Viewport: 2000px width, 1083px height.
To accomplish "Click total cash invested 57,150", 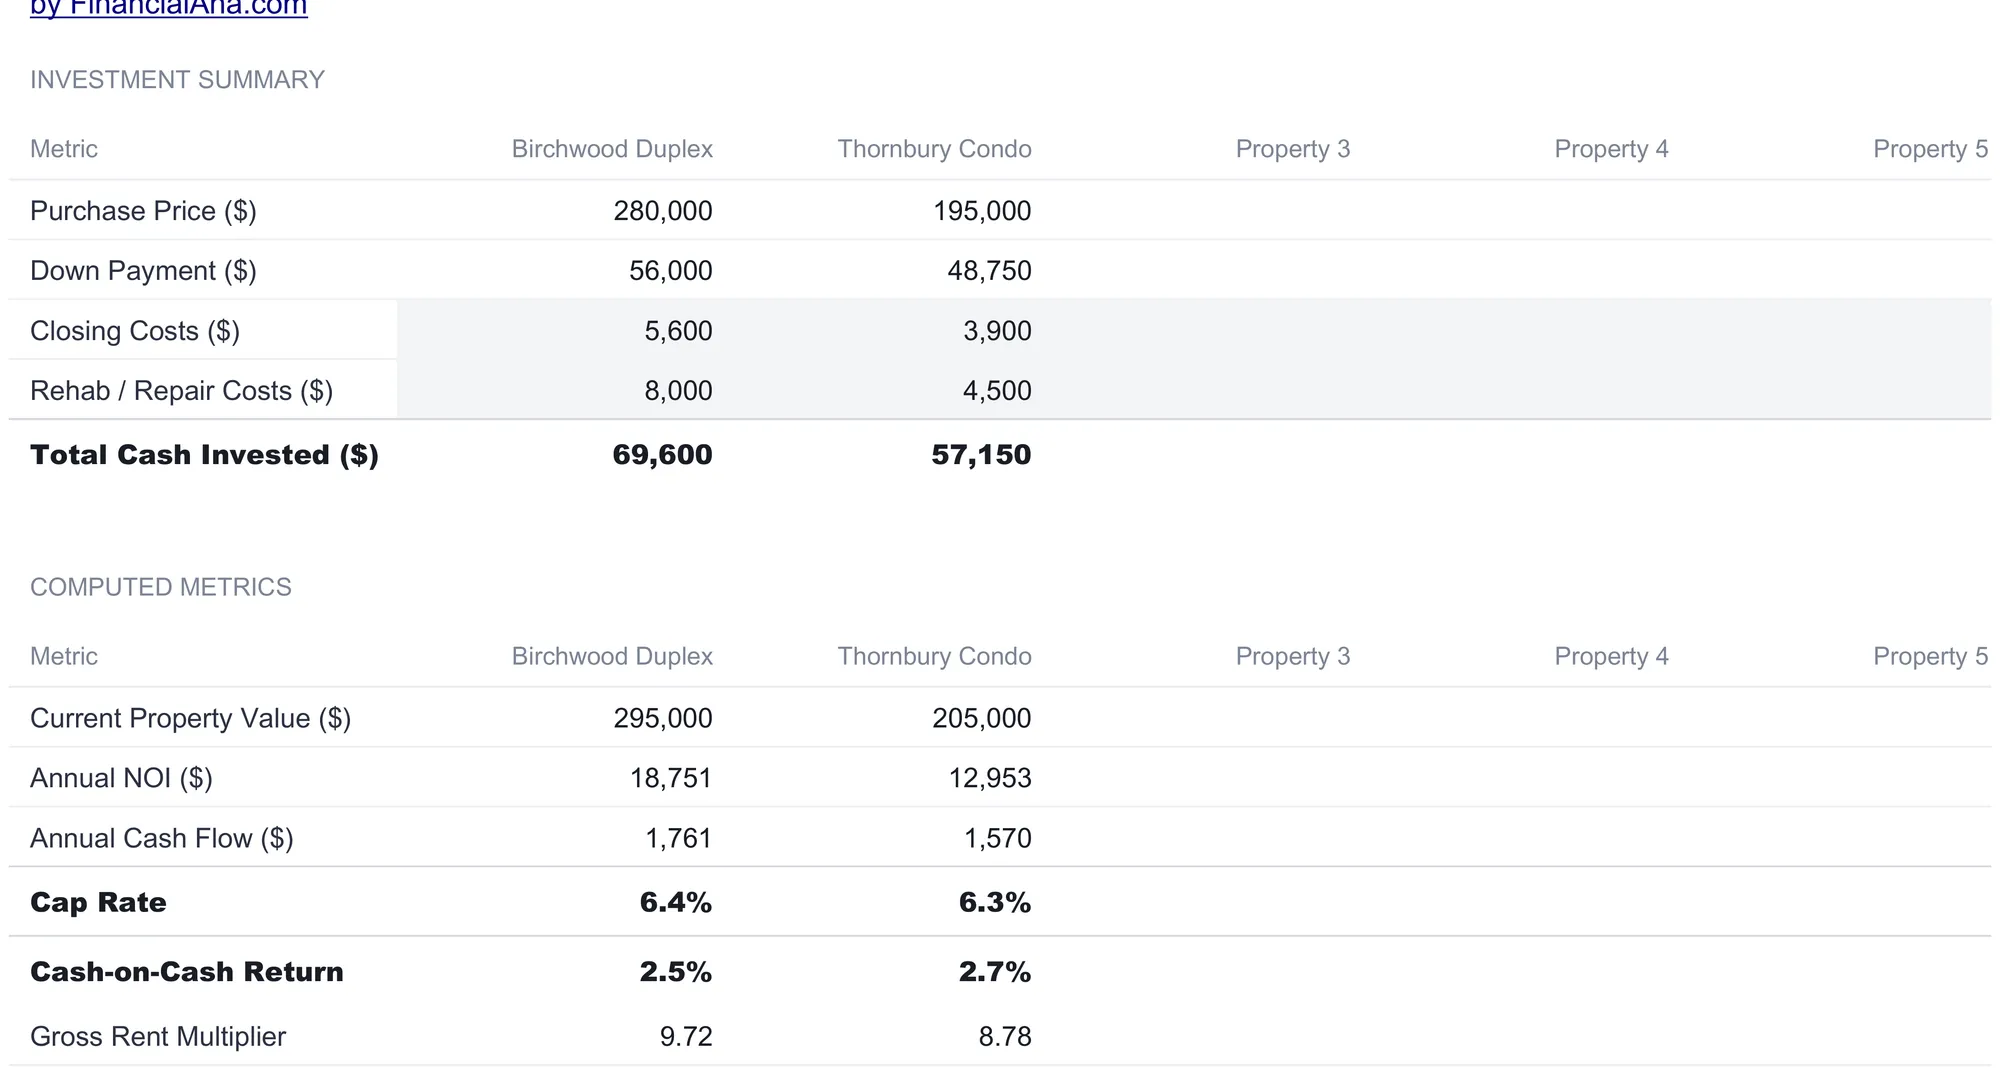I will point(982,455).
